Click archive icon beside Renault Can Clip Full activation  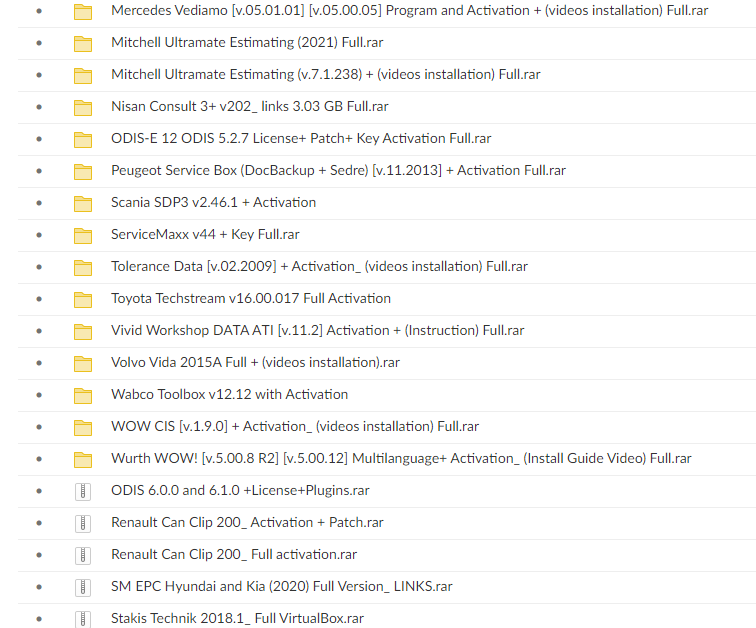click(83, 555)
